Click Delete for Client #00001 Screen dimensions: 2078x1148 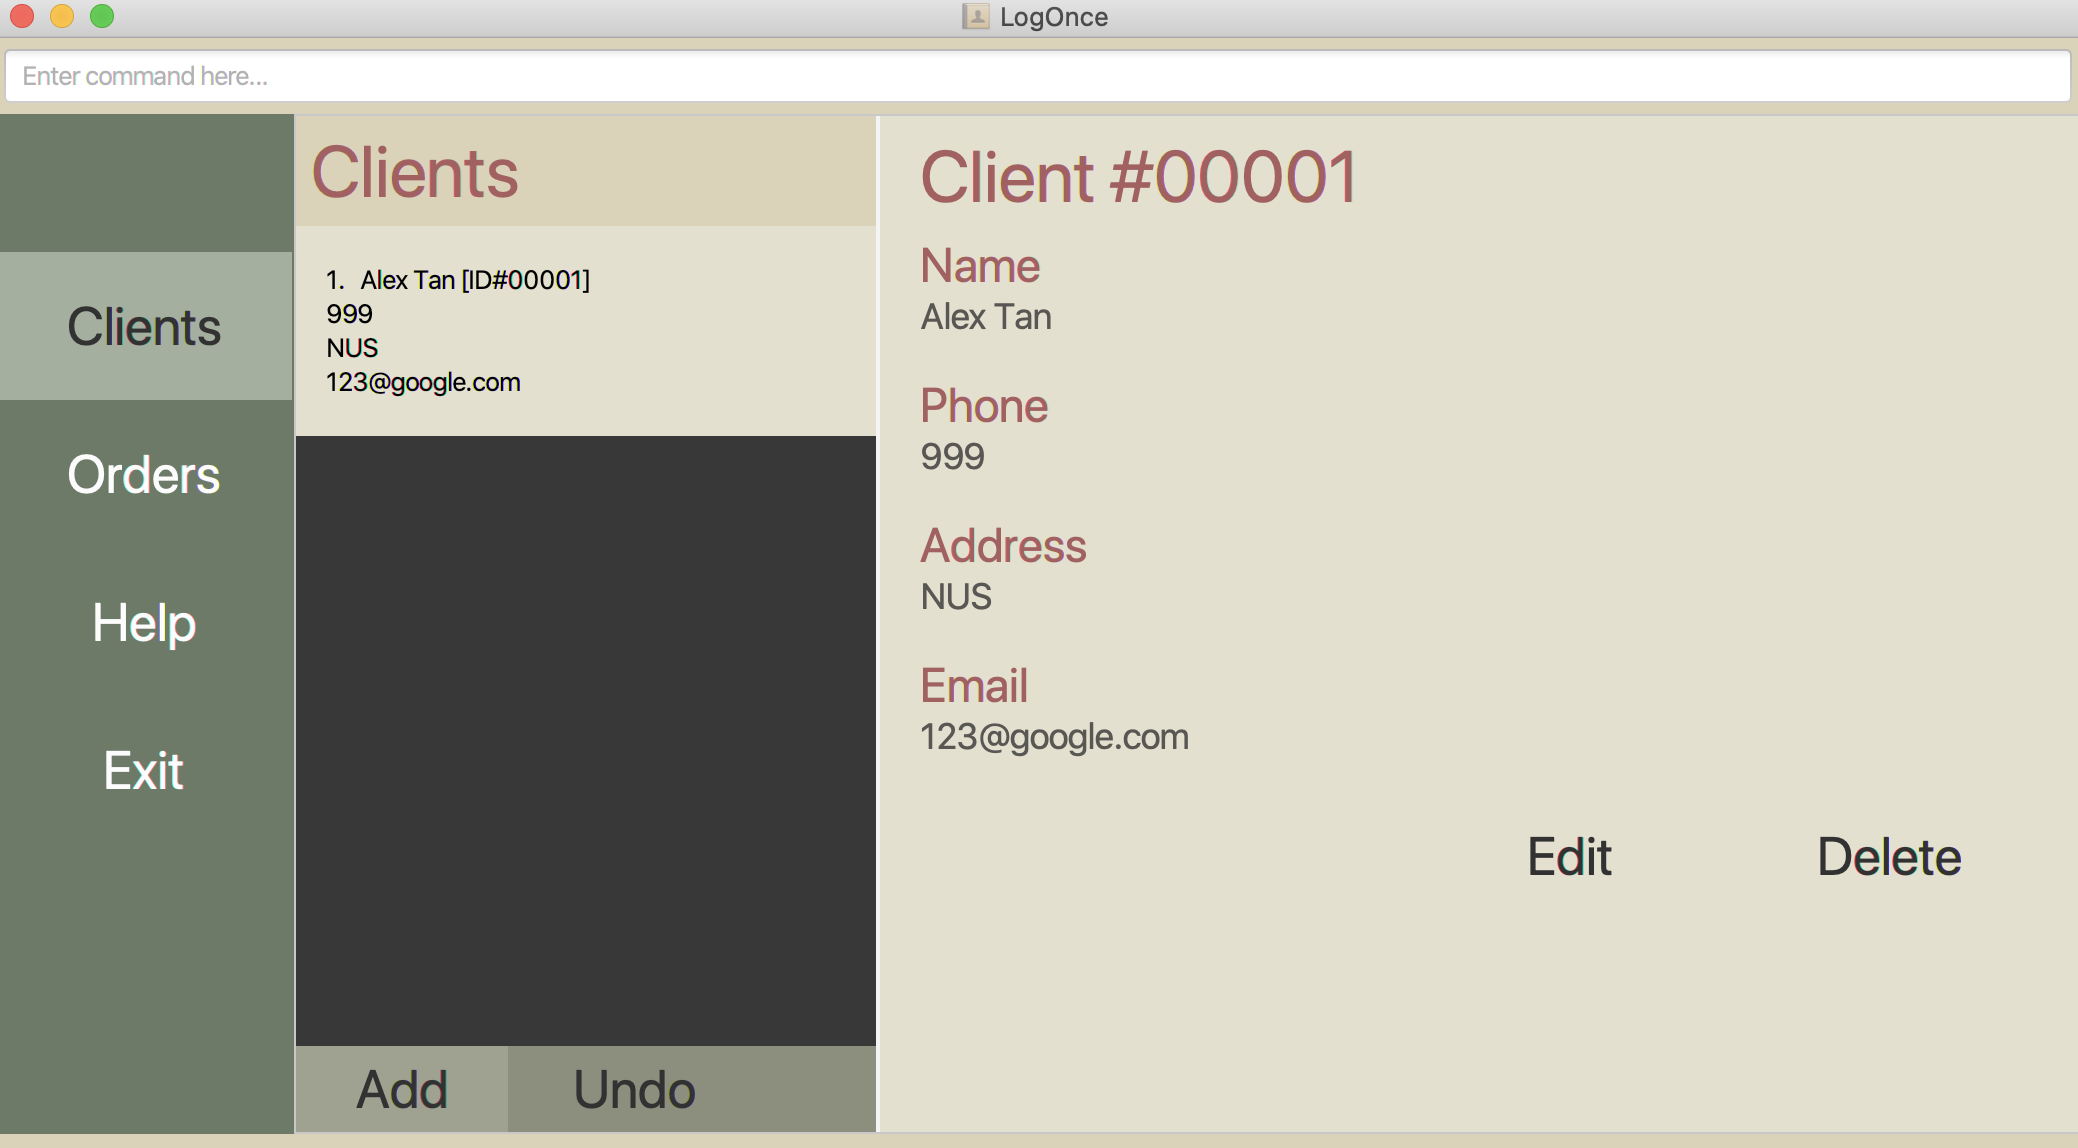[1888, 857]
